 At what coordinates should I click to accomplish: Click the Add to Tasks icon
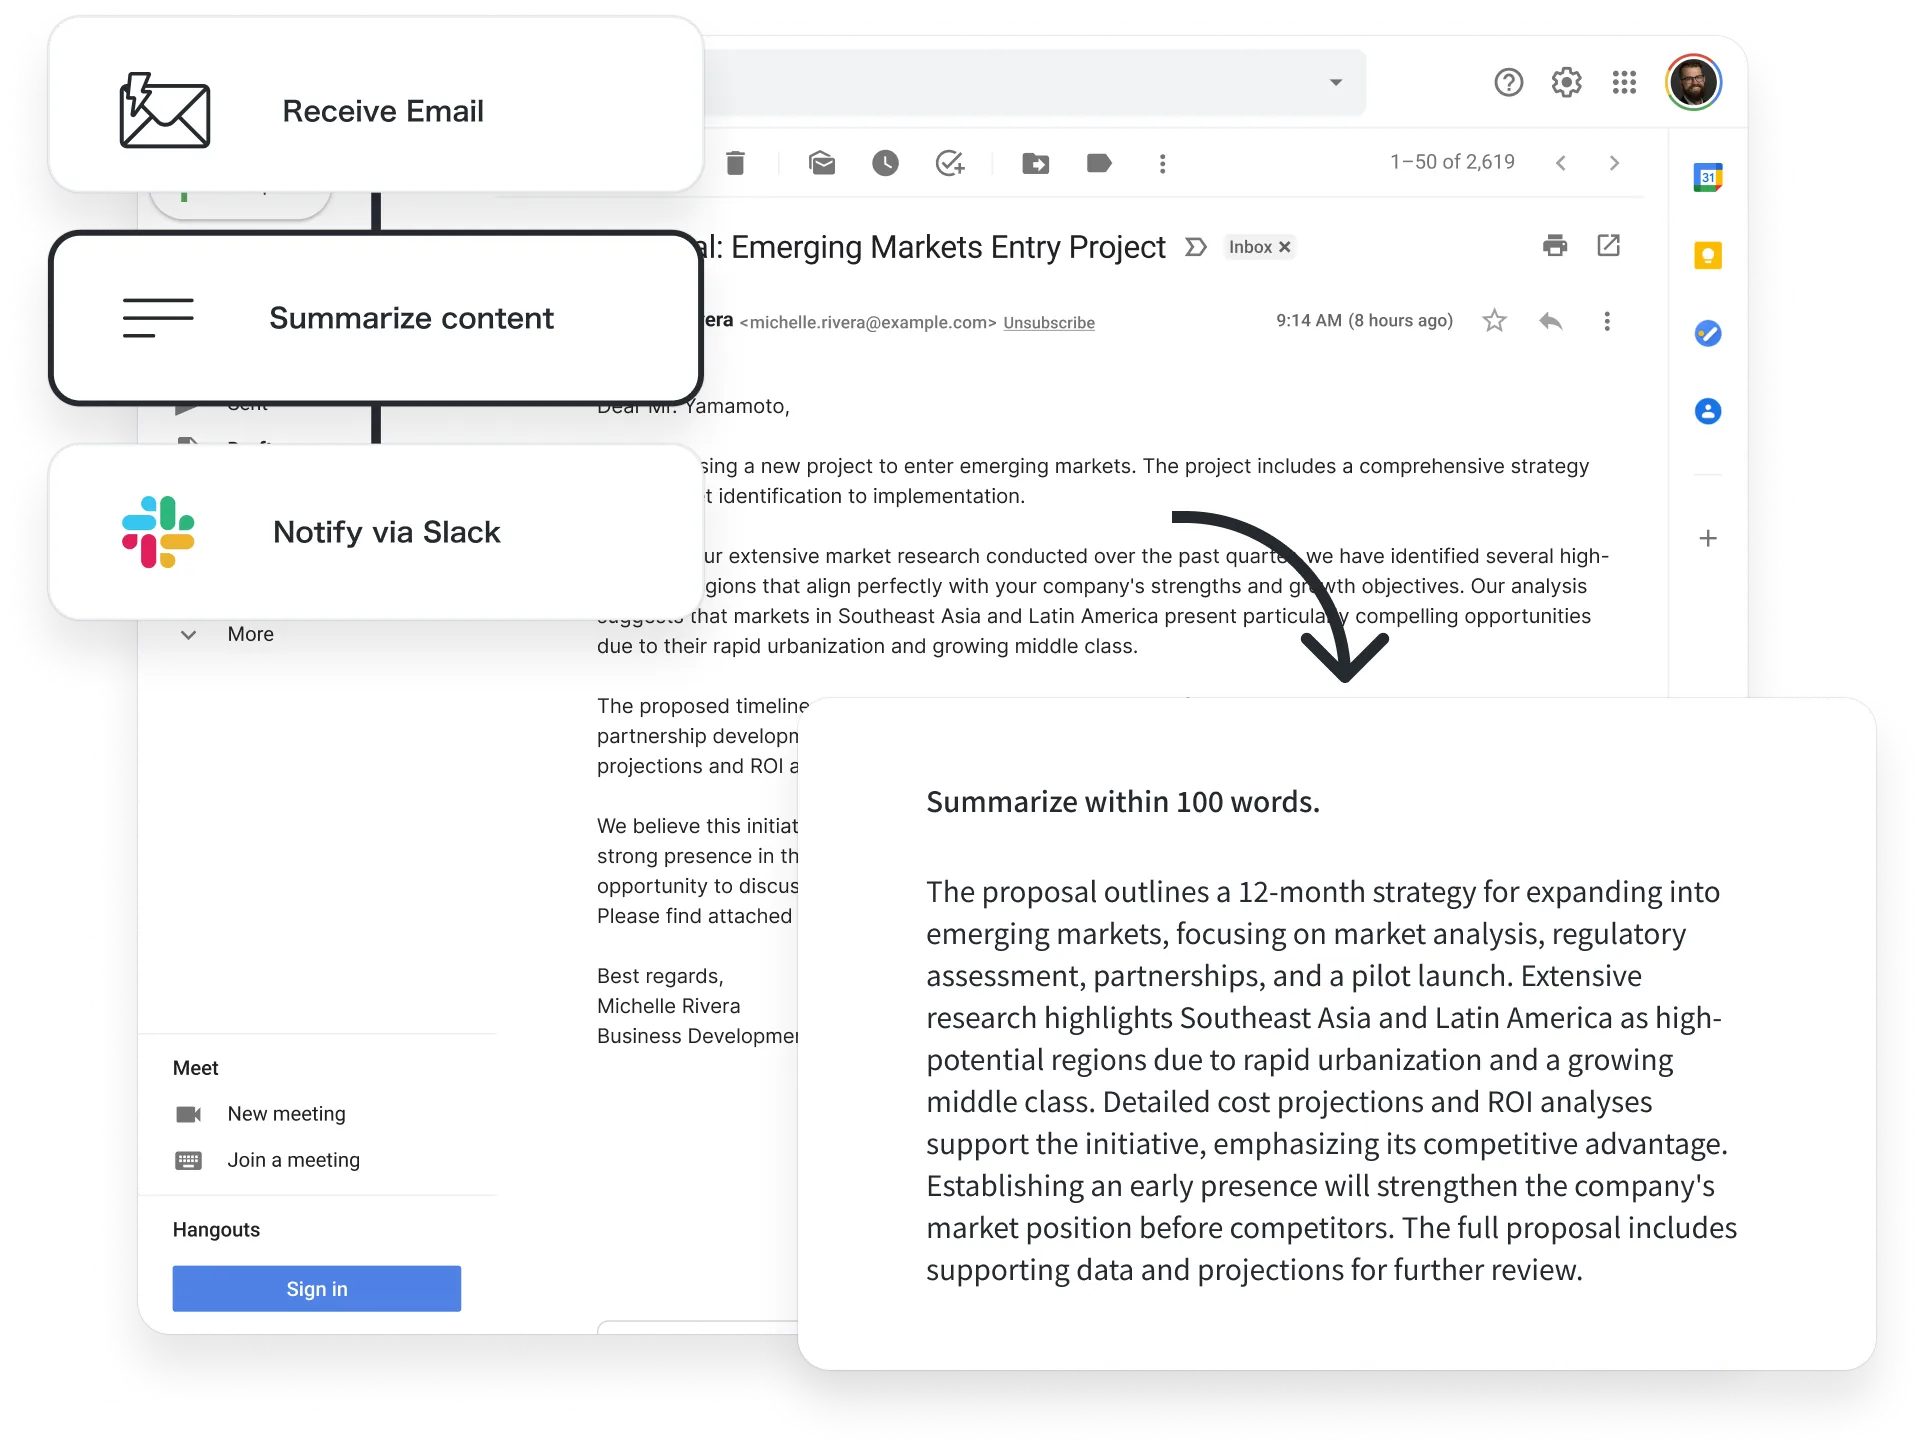pos(949,163)
